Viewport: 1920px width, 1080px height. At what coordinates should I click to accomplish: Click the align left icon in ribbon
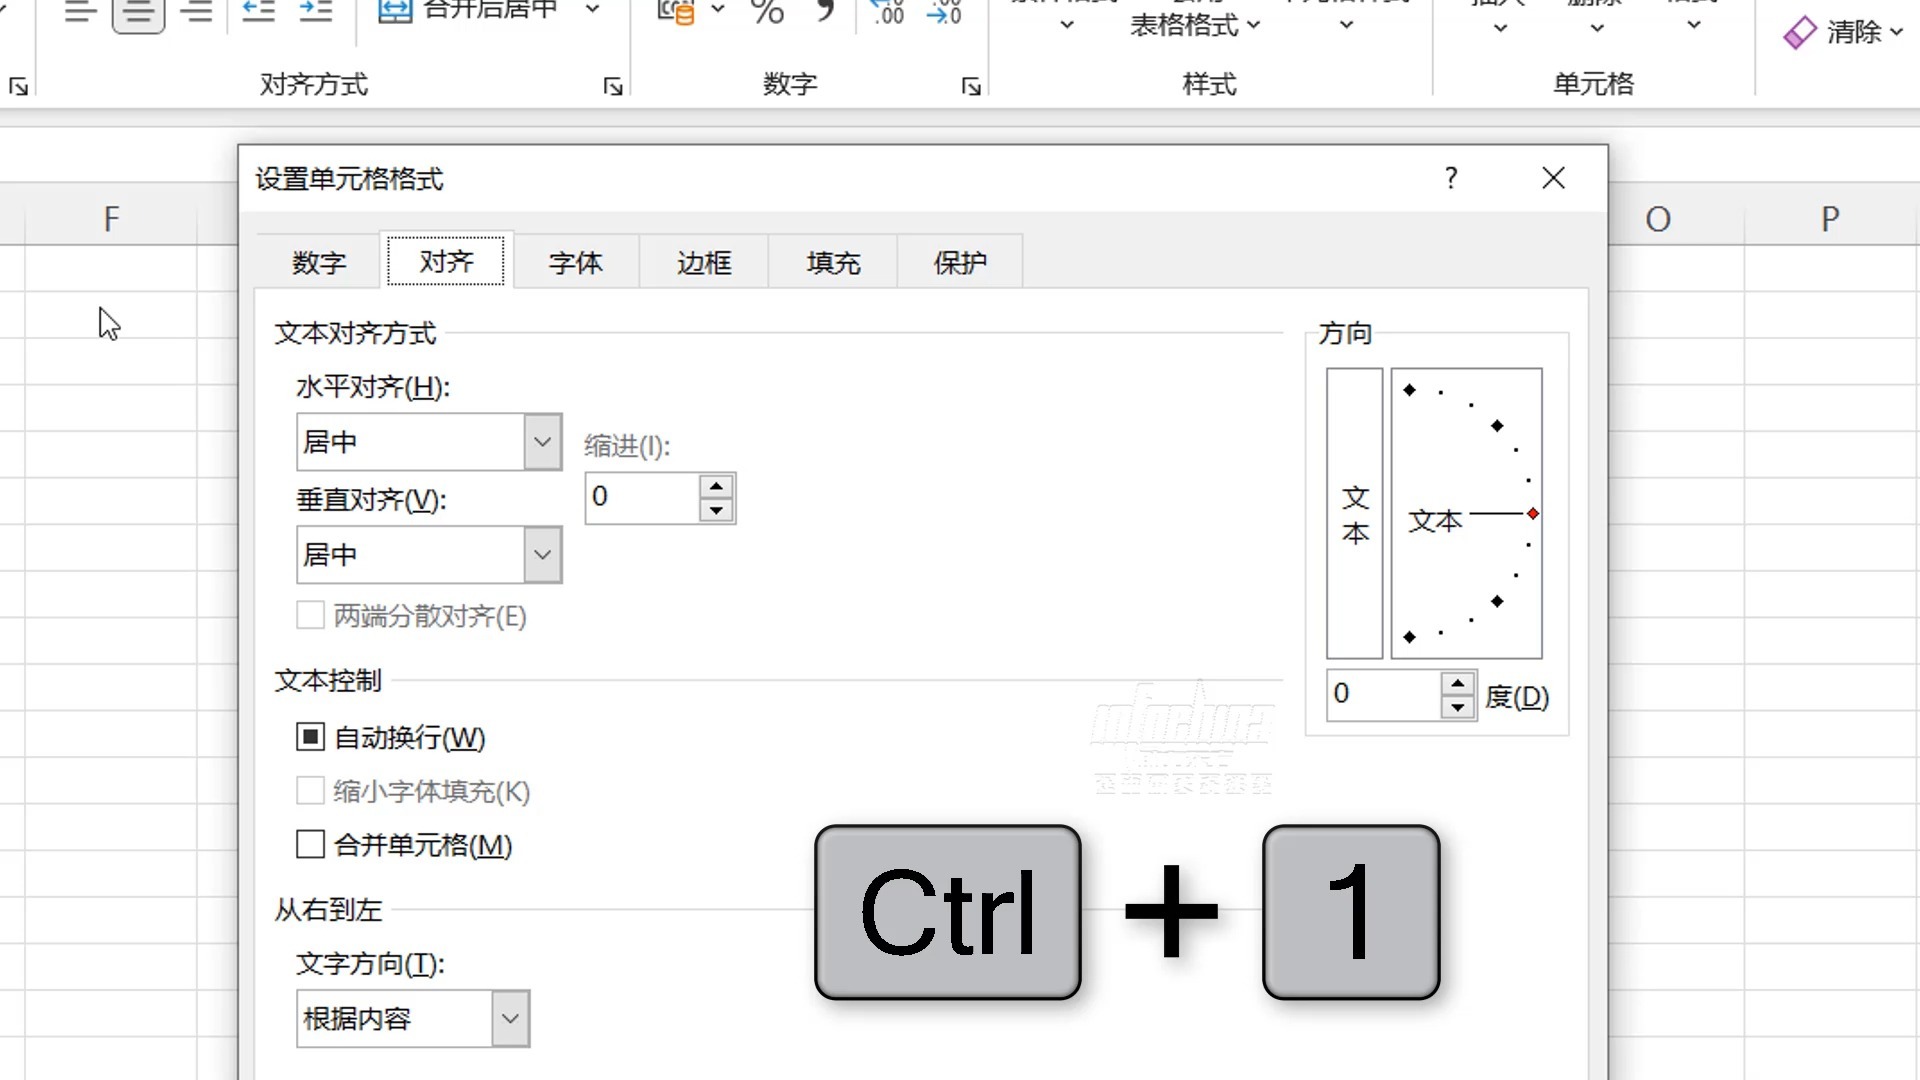point(80,12)
